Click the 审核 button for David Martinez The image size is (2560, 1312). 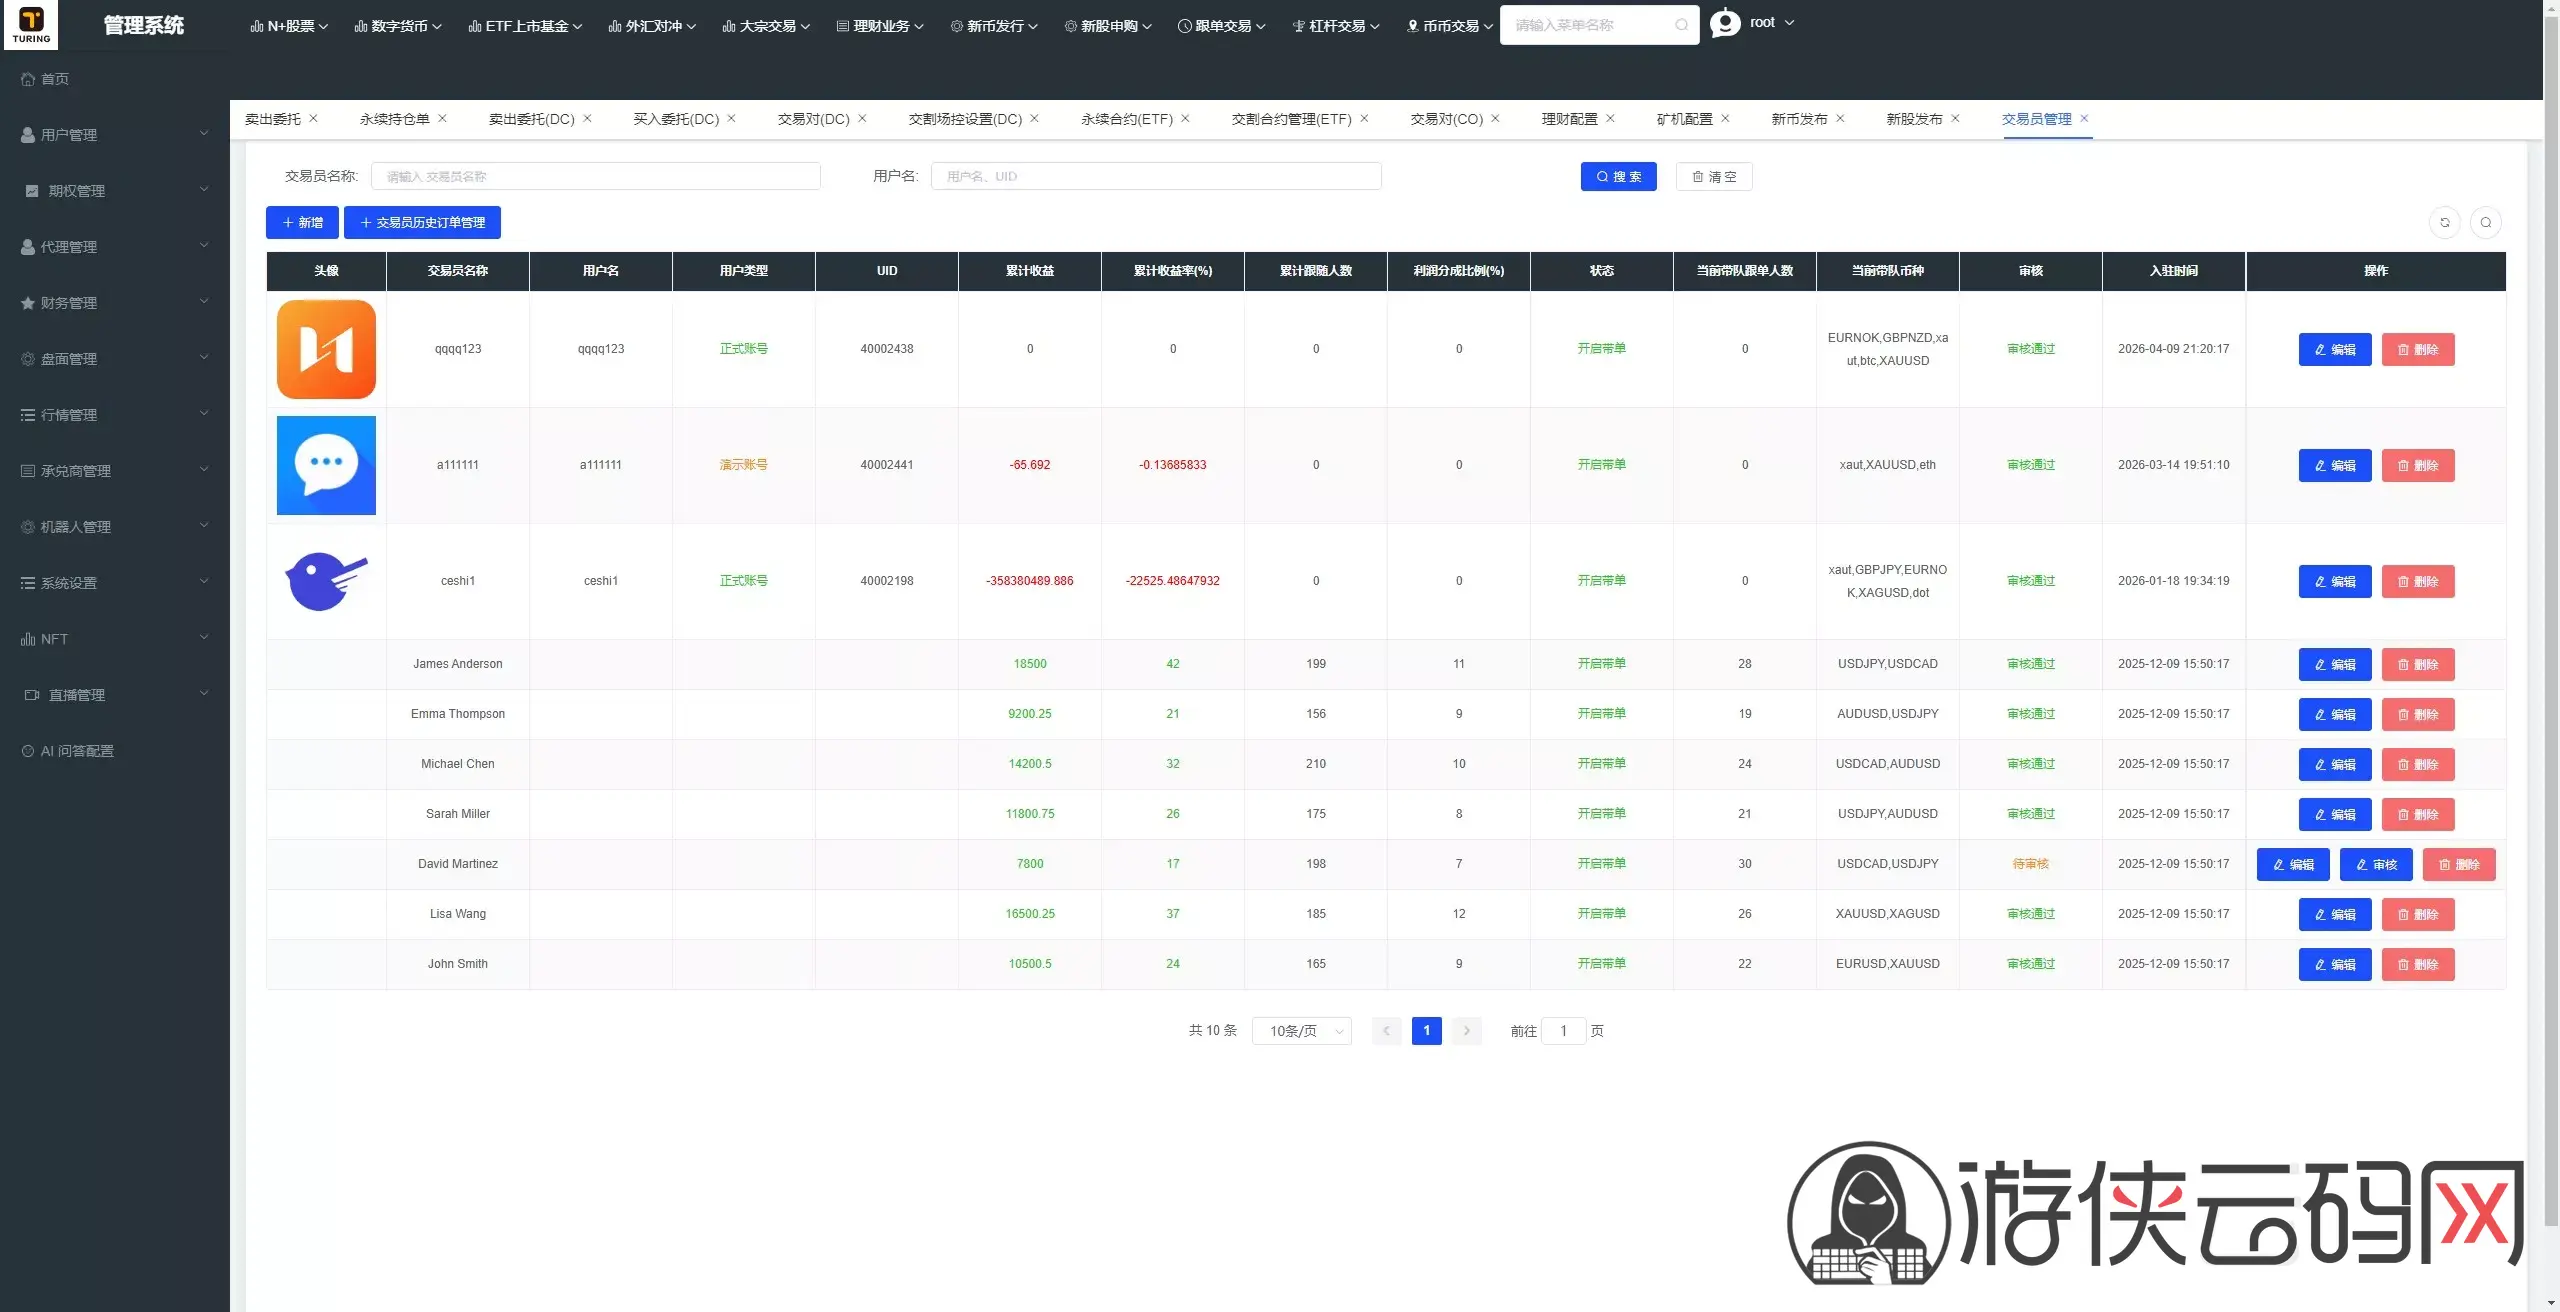(x=2375, y=864)
